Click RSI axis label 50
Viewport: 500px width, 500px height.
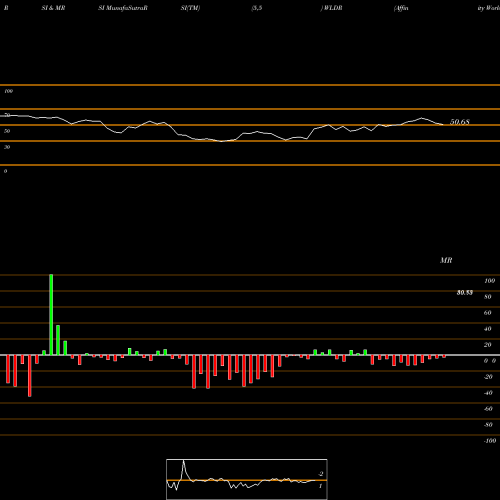(7, 131)
